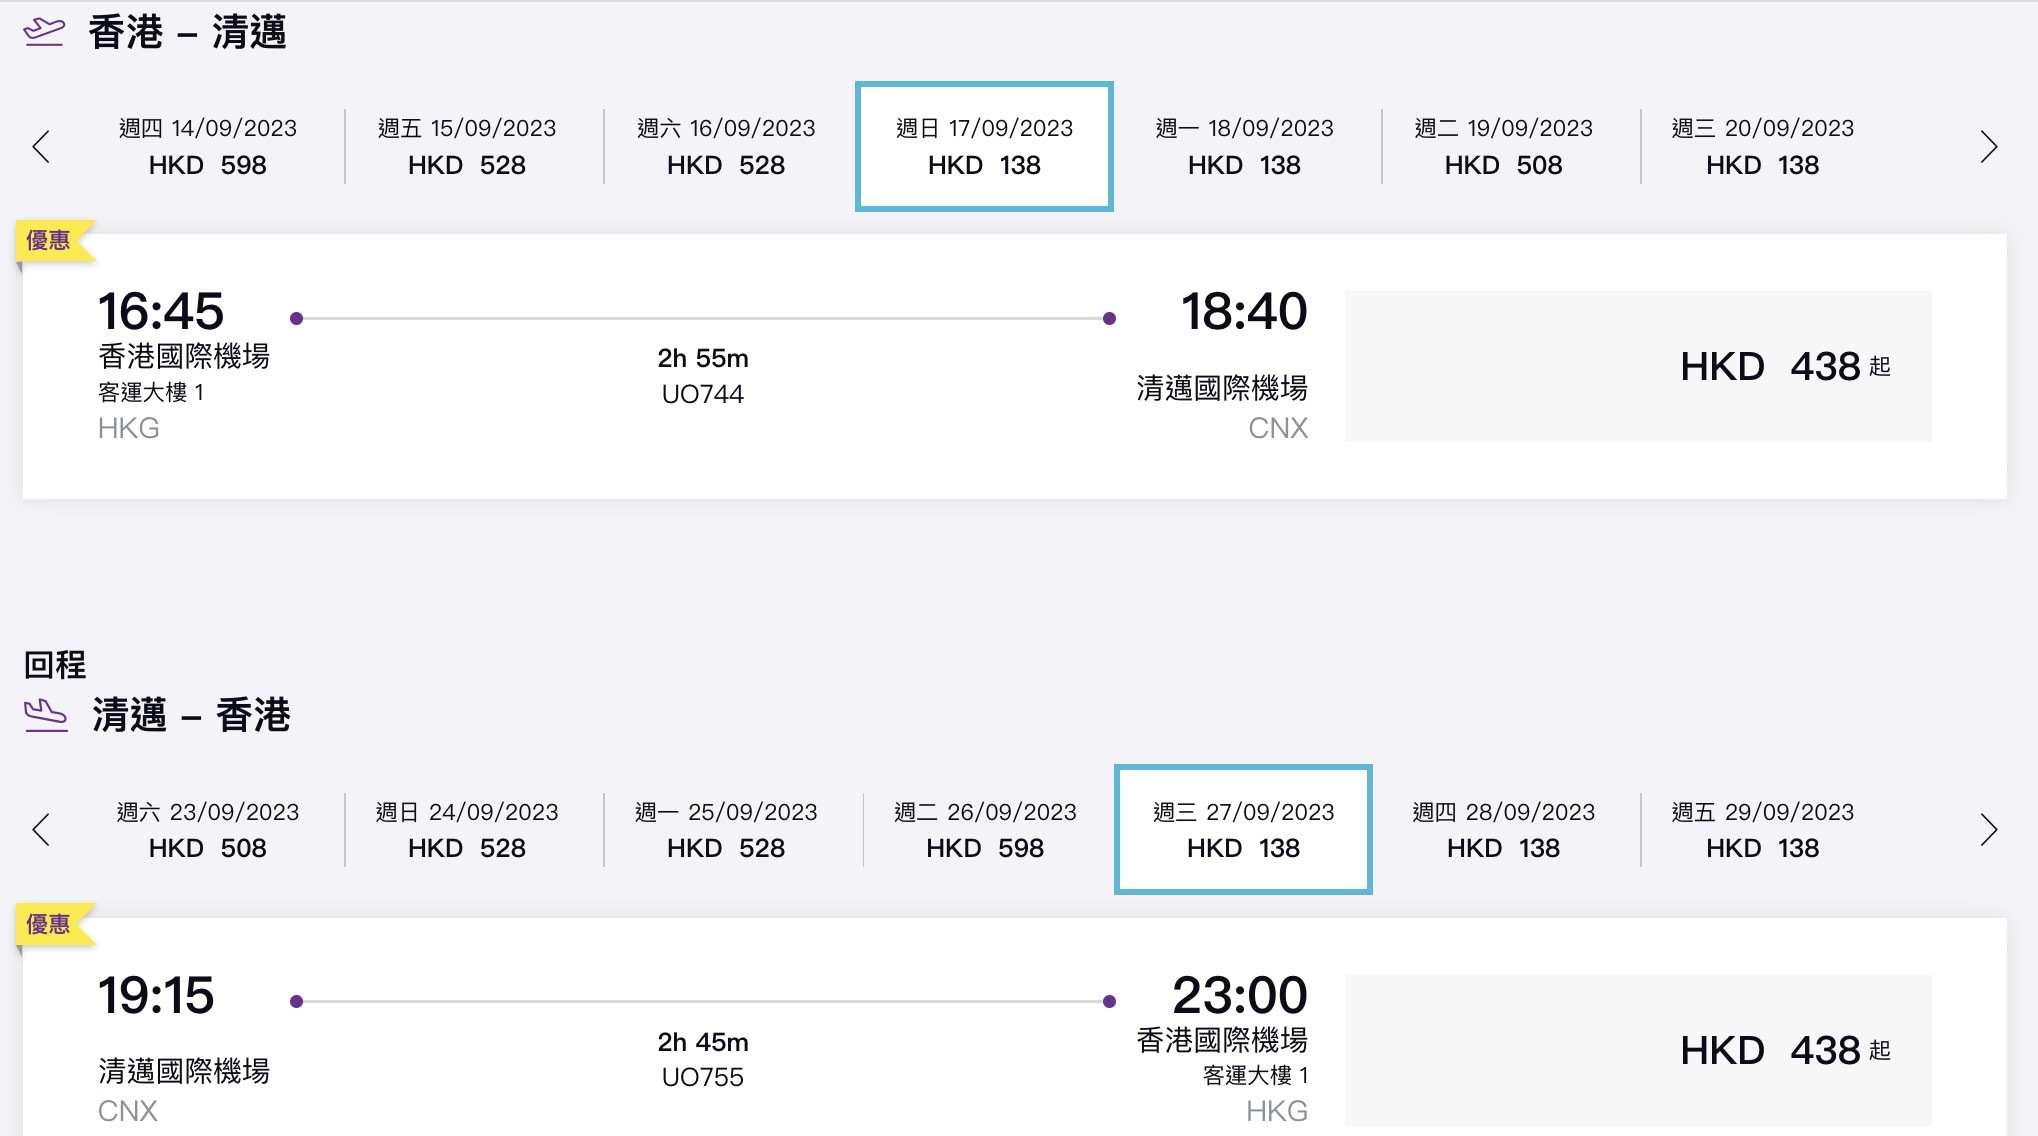Show earlier return dates with left arrow
The height and width of the screenshot is (1136, 2038).
pos(41,830)
